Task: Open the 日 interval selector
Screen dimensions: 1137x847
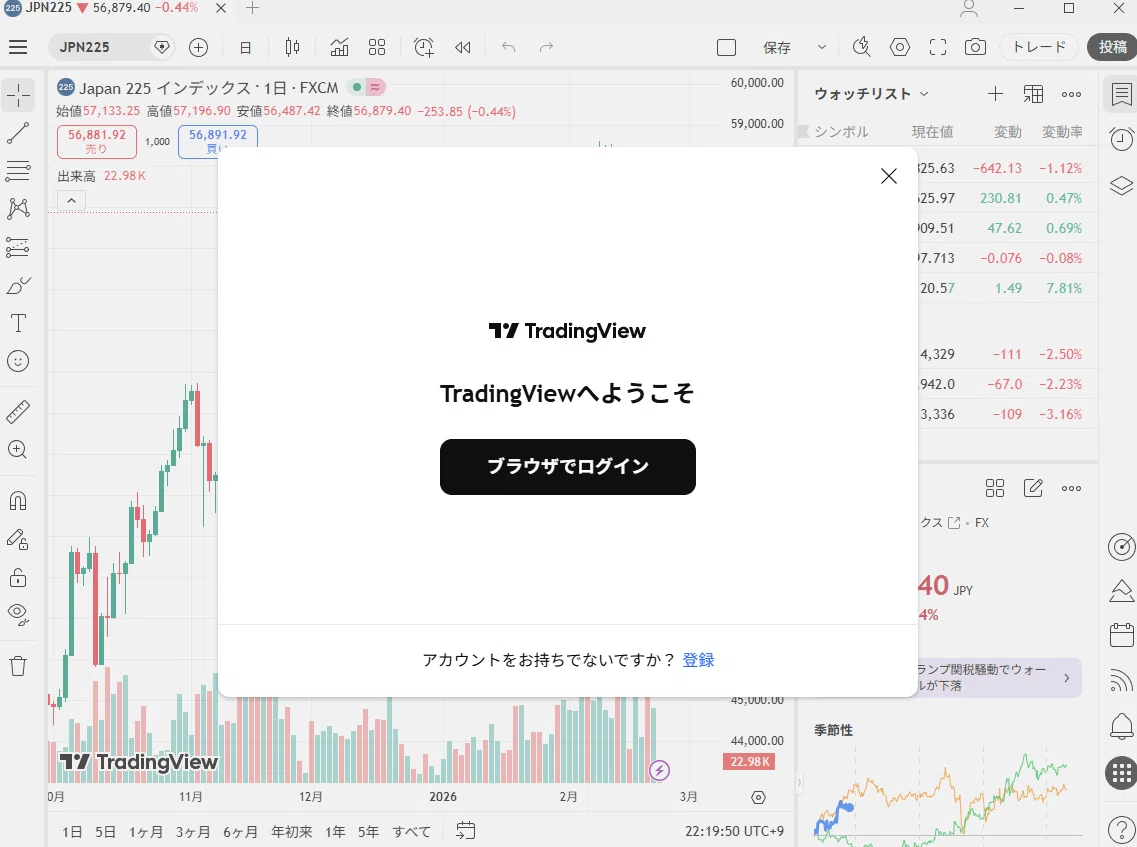Action: pyautogui.click(x=245, y=47)
